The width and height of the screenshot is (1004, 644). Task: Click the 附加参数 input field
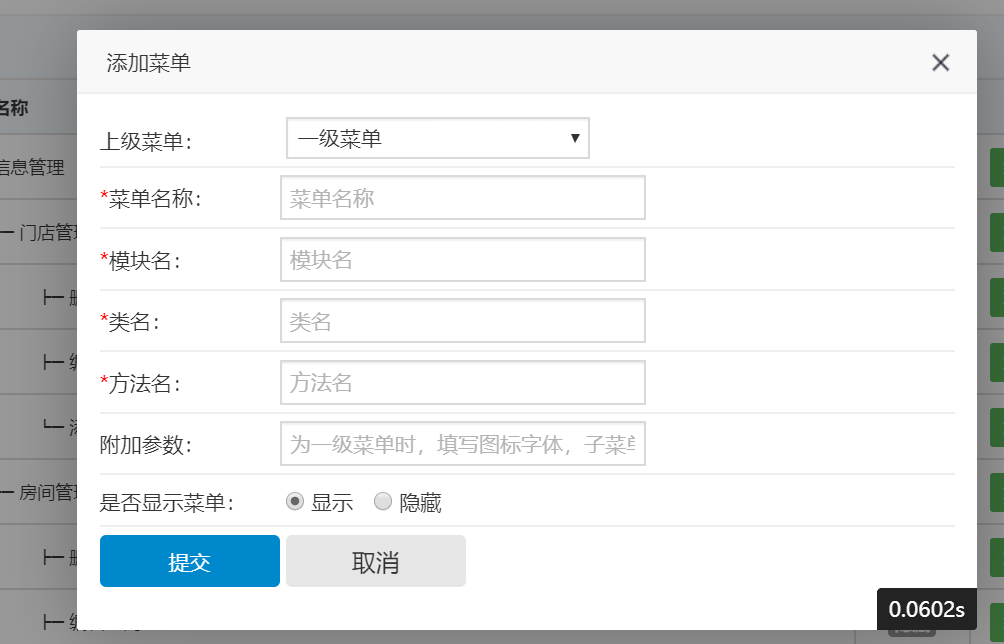tap(462, 444)
